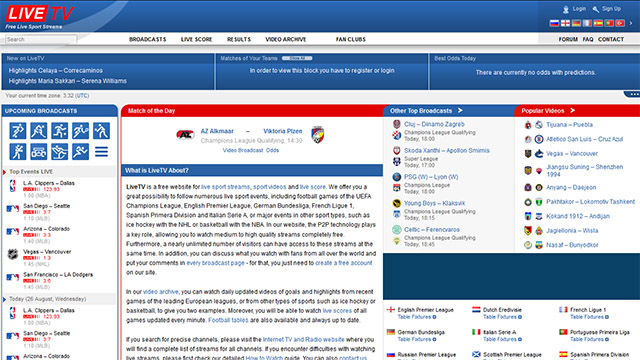Viewport: 640px width, 360px height.
Task: Switch site language to Turkish flag
Action: (x=620, y=23)
